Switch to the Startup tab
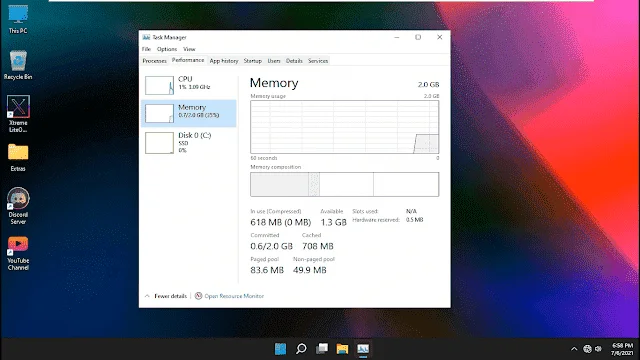This screenshot has width=640, height=360. pyautogui.click(x=253, y=61)
